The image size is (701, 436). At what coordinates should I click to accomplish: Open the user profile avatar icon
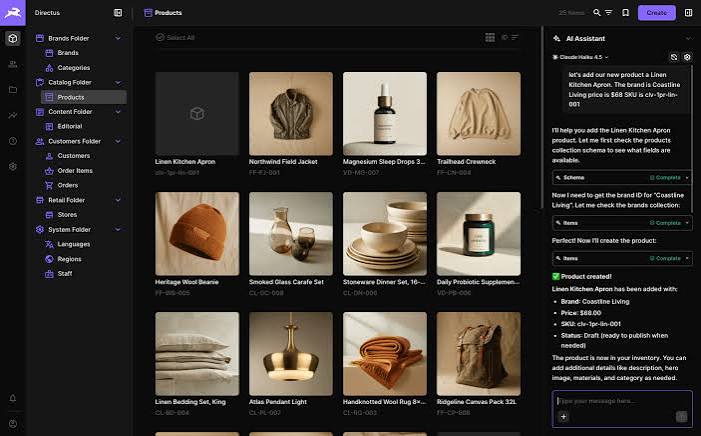pos(13,423)
